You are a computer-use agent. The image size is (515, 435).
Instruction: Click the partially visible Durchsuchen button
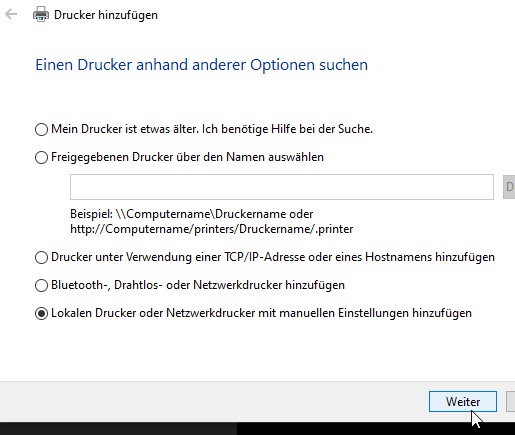click(509, 187)
